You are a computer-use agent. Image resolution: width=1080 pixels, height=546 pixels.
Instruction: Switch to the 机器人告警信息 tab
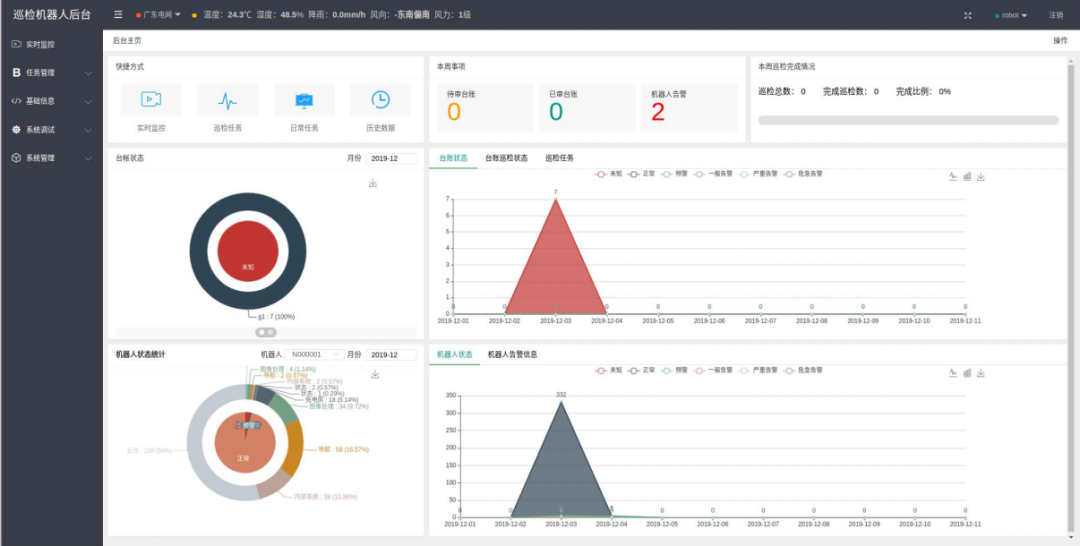tap(512, 354)
